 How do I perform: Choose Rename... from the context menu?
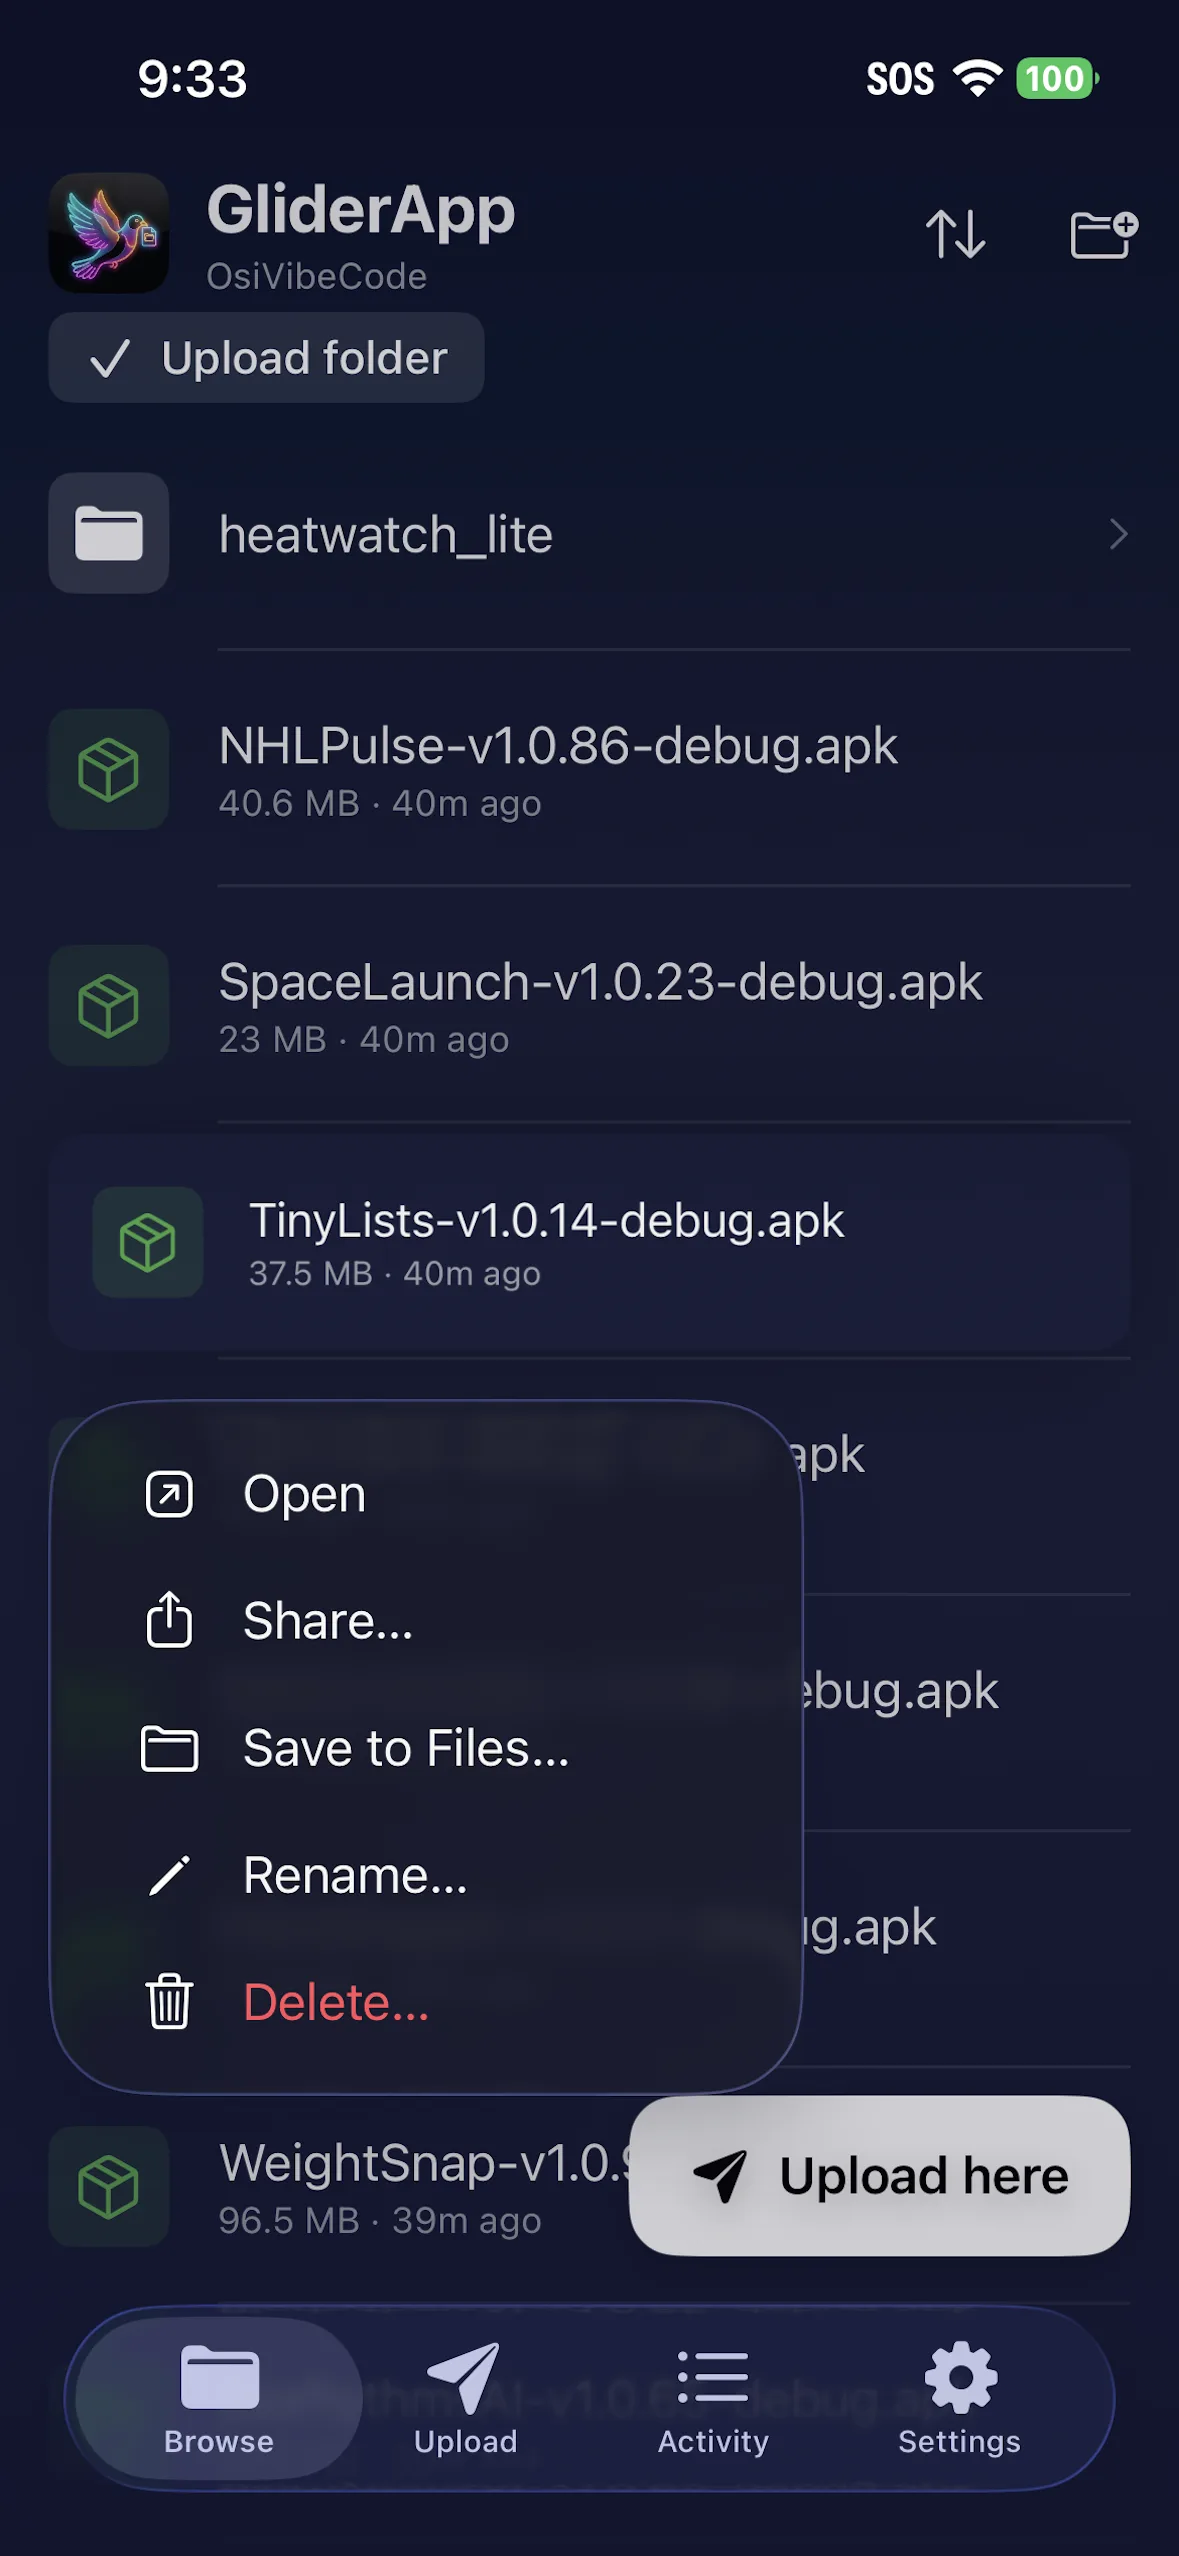(426, 1875)
